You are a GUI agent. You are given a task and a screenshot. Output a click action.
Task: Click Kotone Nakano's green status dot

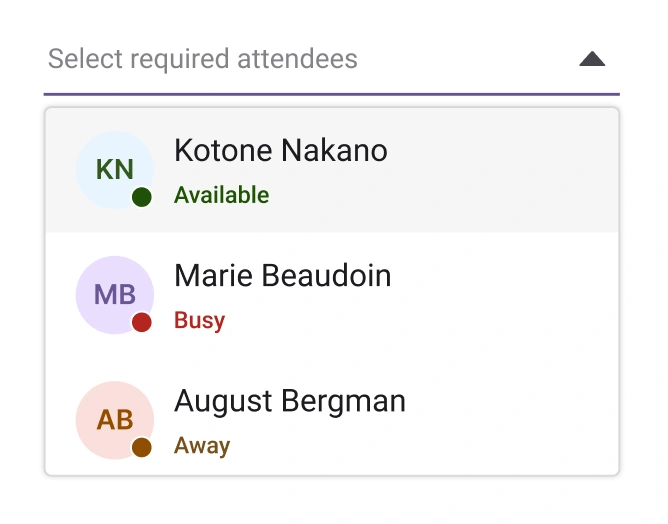pyautogui.click(x=142, y=197)
